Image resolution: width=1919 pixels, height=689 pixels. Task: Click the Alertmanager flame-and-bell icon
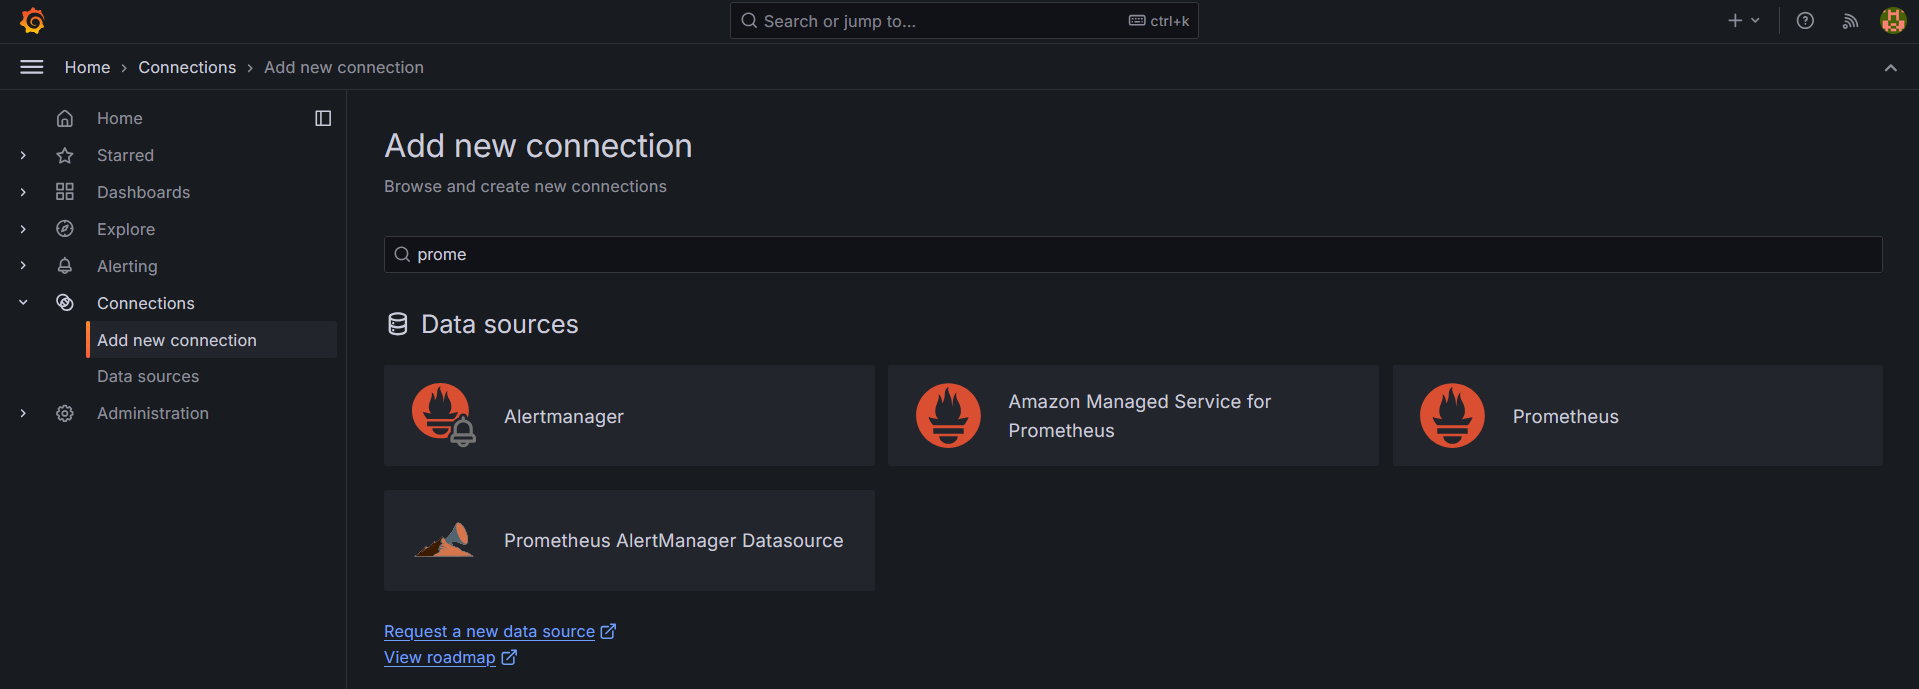point(443,415)
